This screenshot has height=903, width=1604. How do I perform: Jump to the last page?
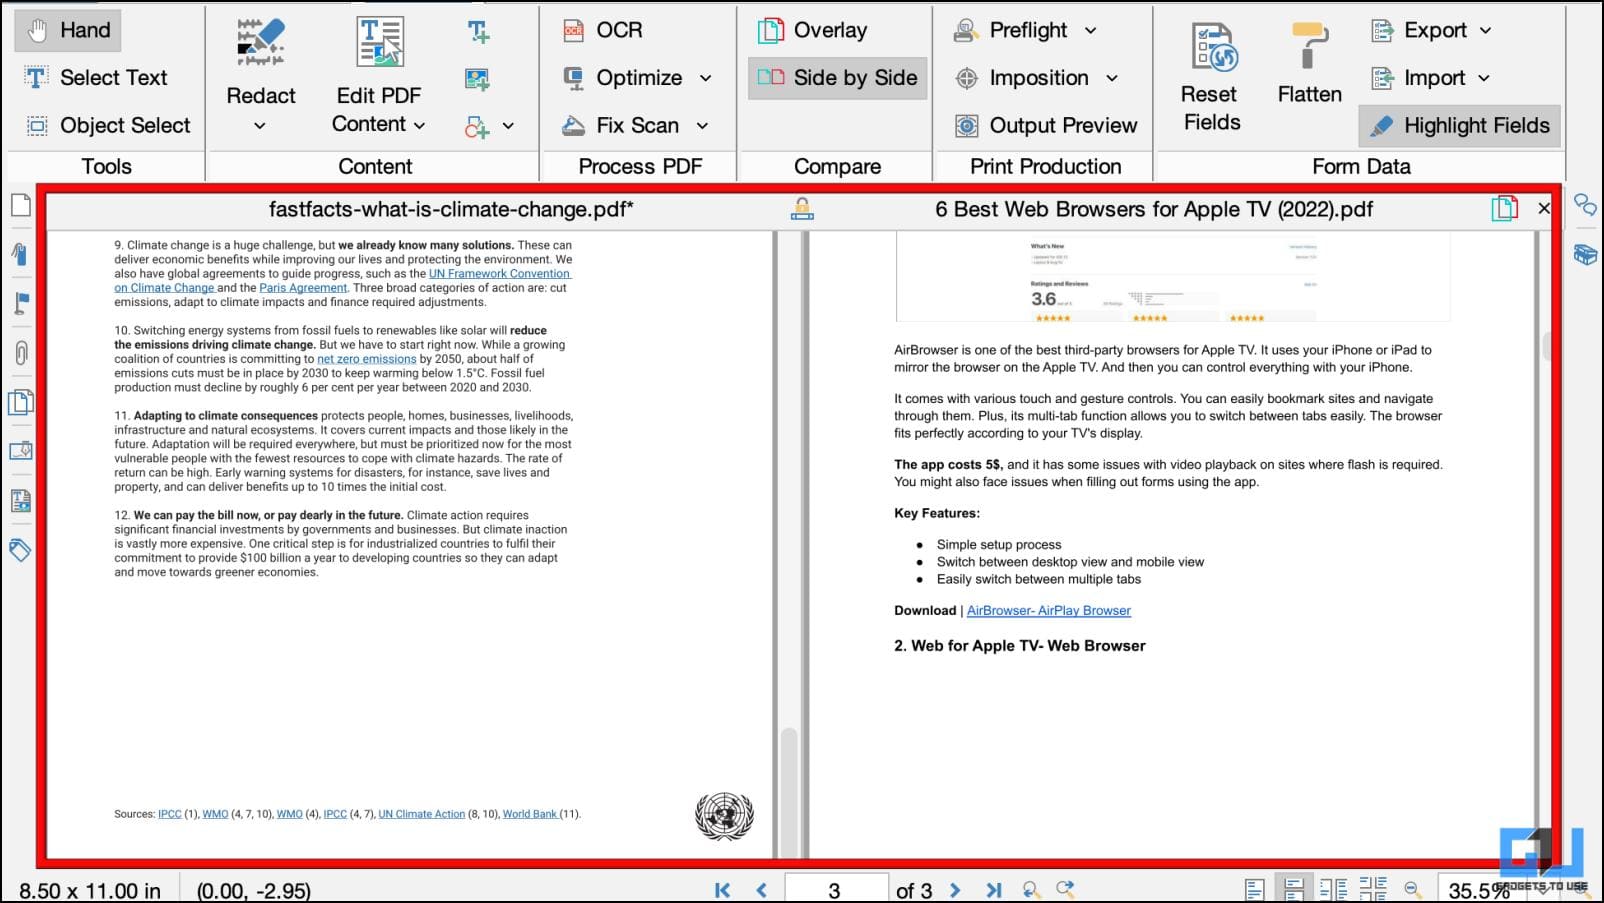click(993, 890)
